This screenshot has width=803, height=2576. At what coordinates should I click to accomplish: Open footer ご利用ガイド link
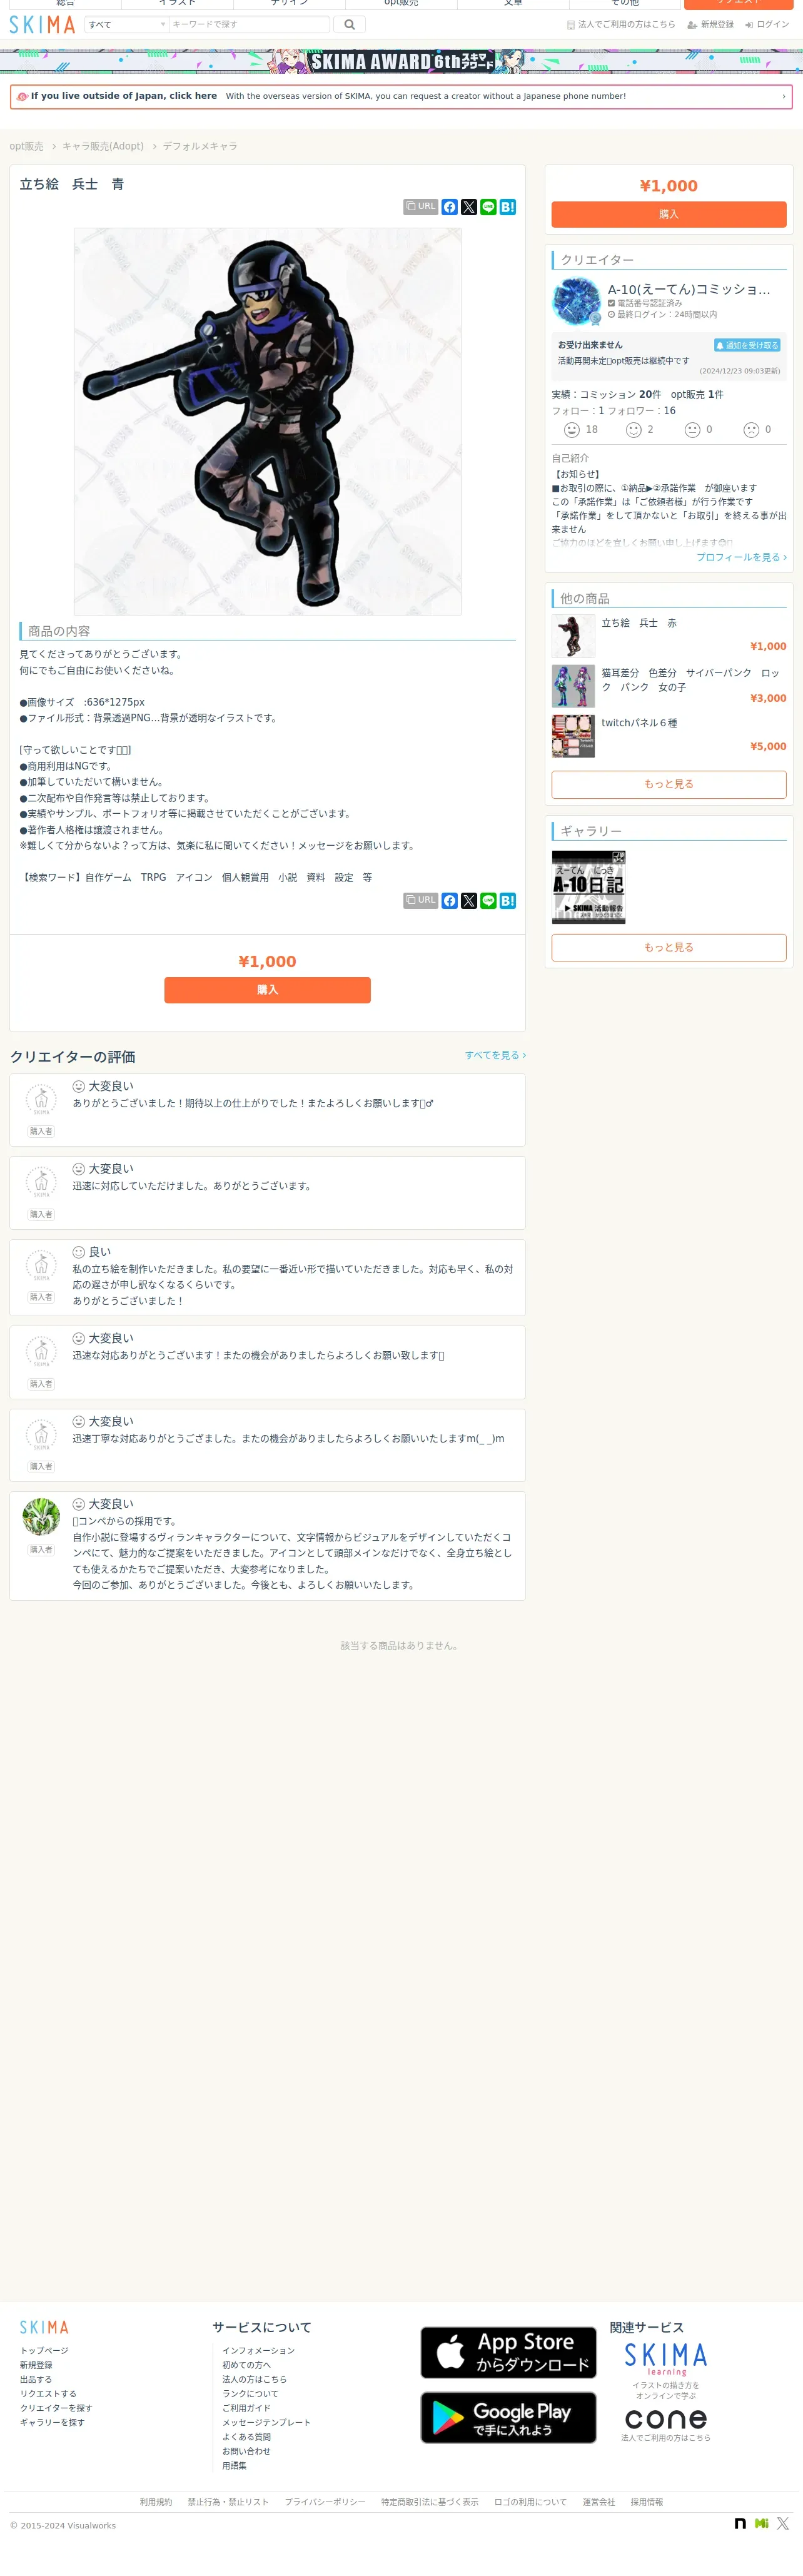tap(246, 2408)
